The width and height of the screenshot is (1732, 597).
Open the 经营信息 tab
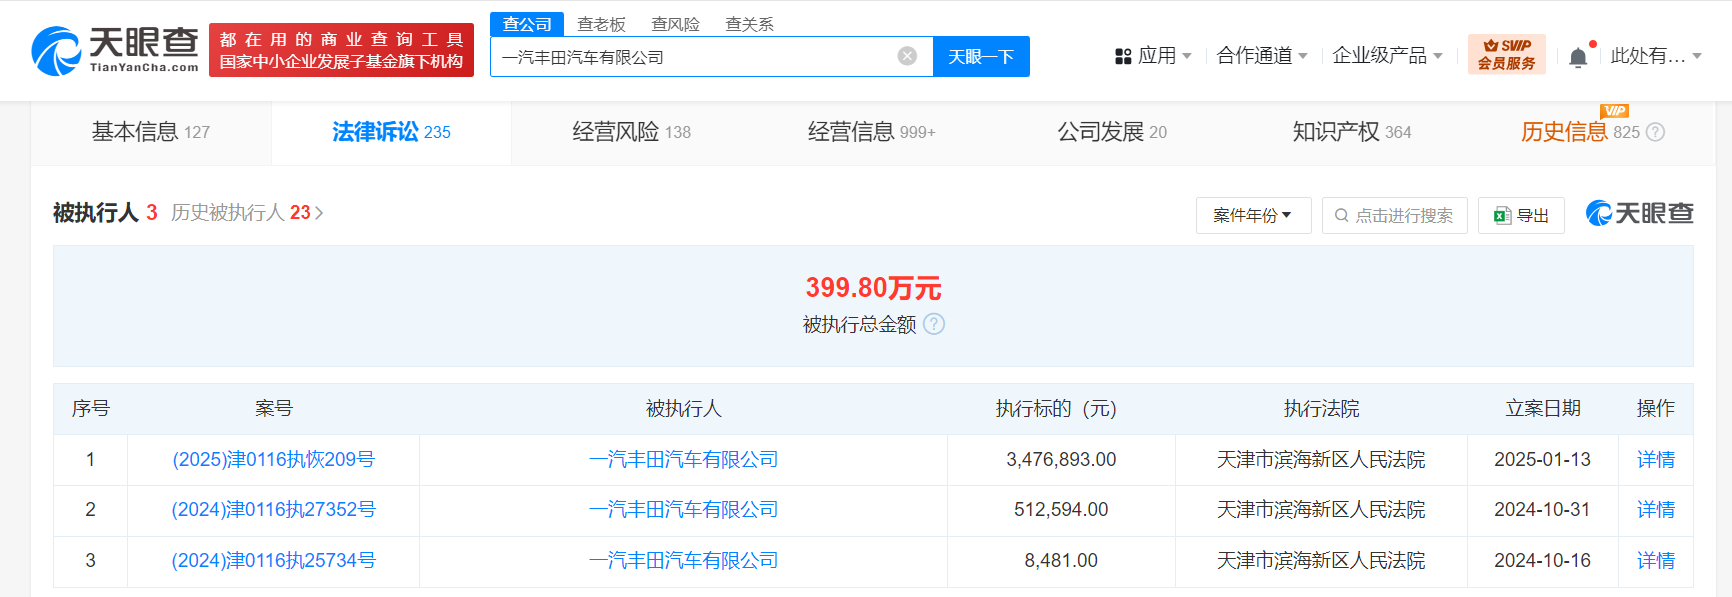pos(871,132)
